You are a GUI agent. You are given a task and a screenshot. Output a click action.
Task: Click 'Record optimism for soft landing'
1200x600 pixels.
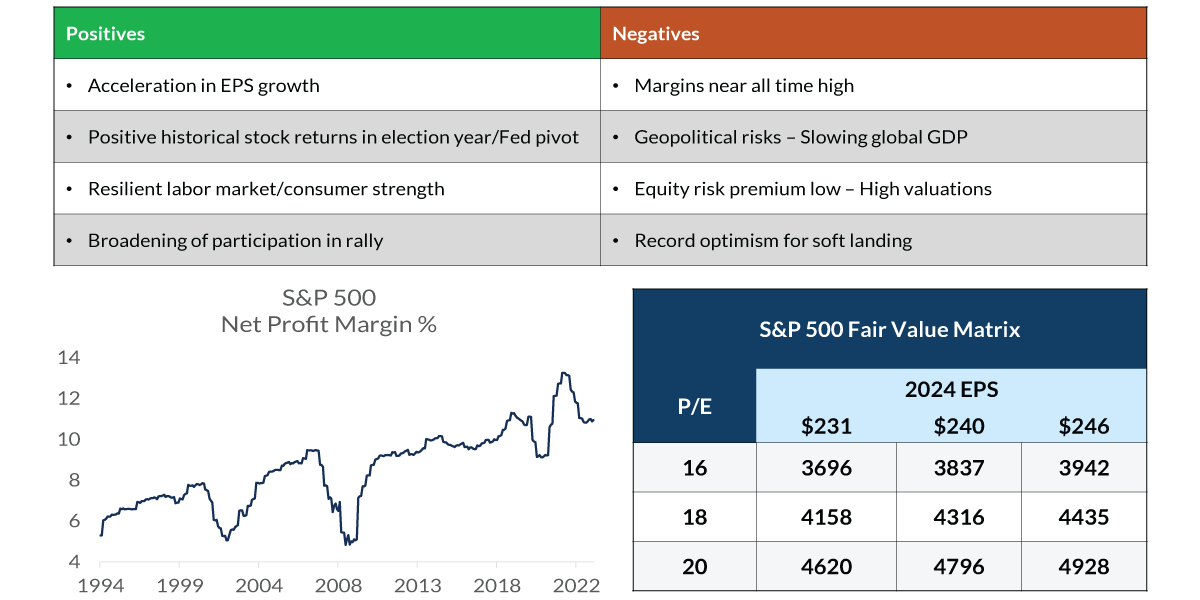pos(773,241)
